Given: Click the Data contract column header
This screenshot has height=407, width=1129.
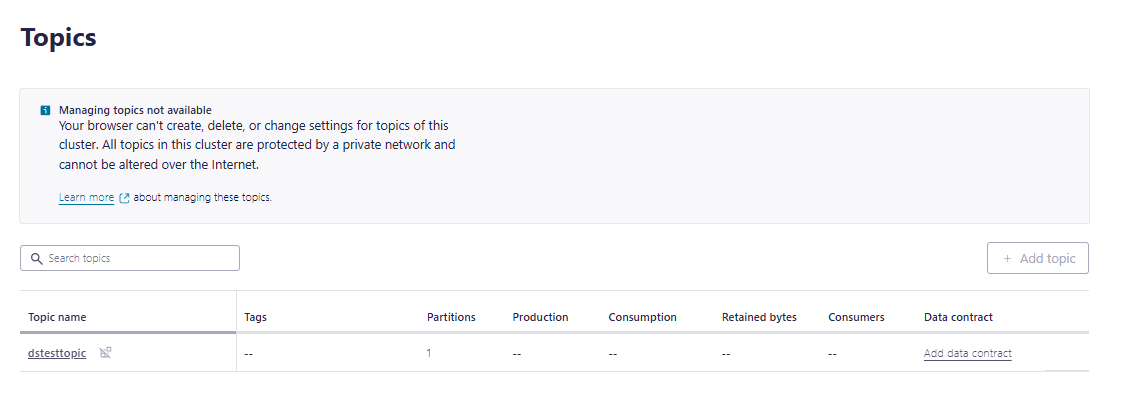Looking at the screenshot, I should point(958,317).
